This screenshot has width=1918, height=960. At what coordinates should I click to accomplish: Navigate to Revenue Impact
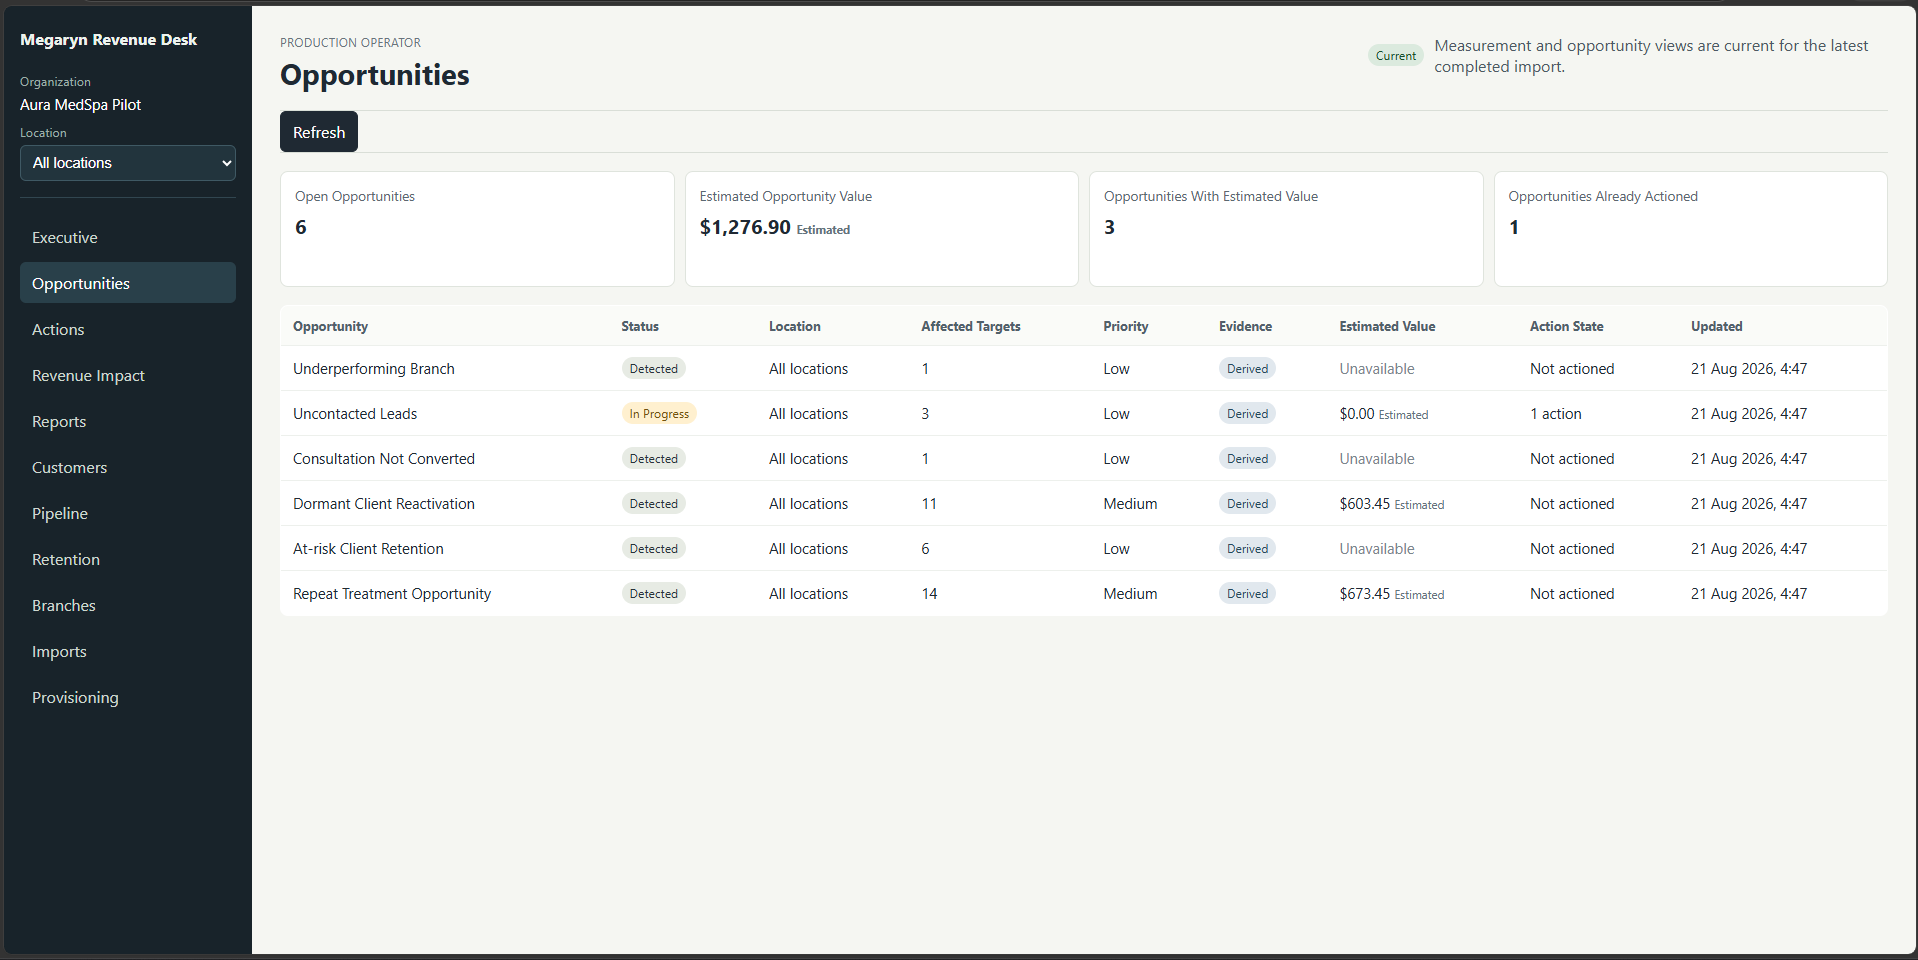pos(128,375)
